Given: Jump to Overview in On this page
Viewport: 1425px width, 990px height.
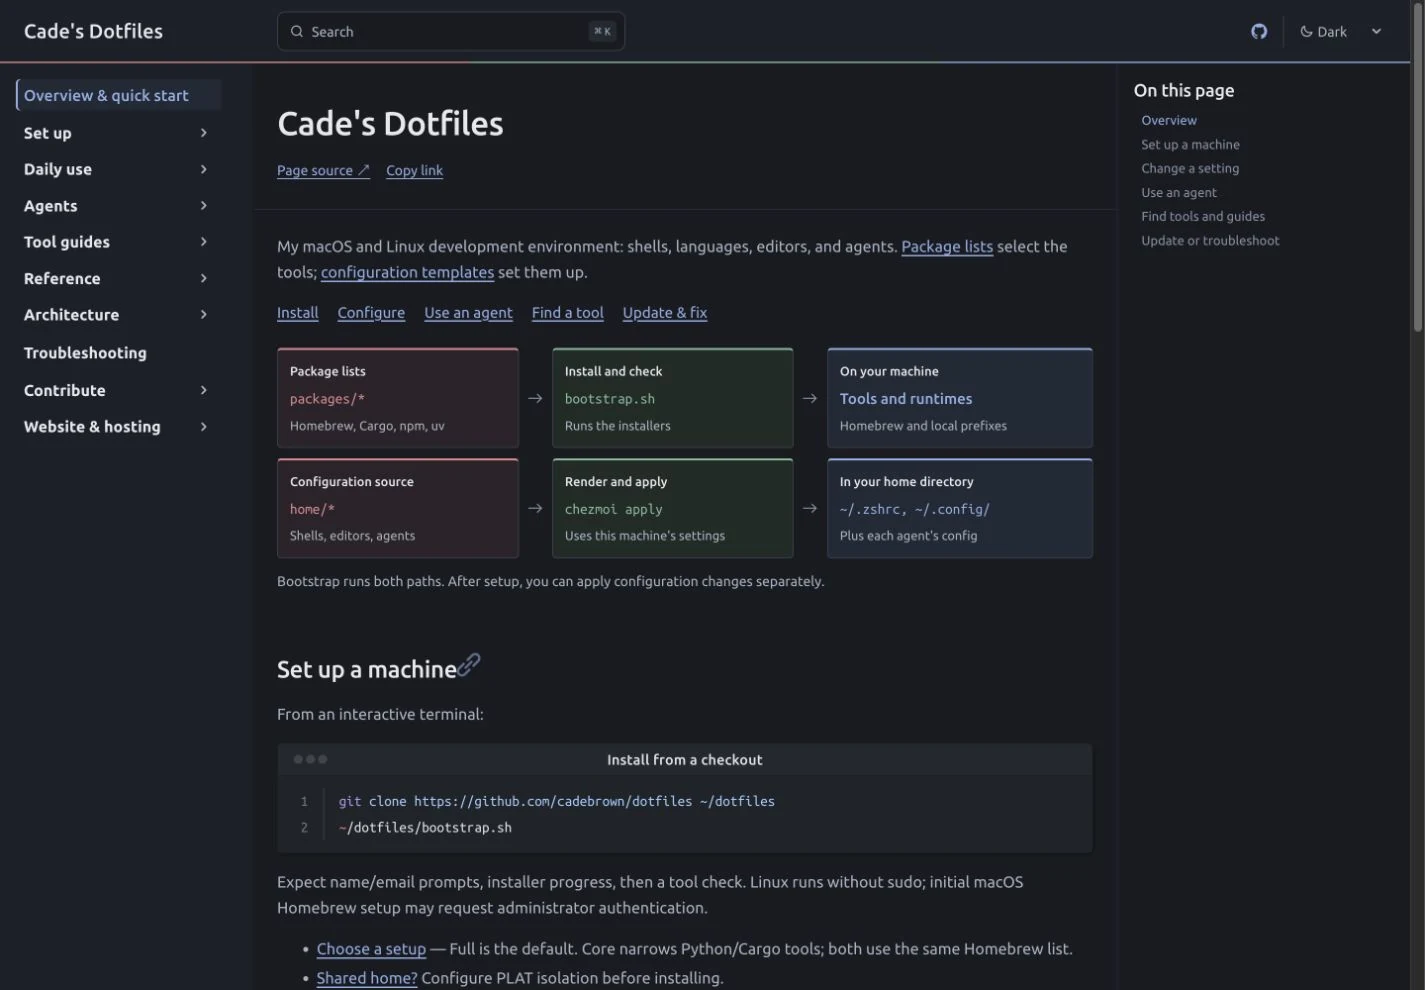Looking at the screenshot, I should (1169, 120).
